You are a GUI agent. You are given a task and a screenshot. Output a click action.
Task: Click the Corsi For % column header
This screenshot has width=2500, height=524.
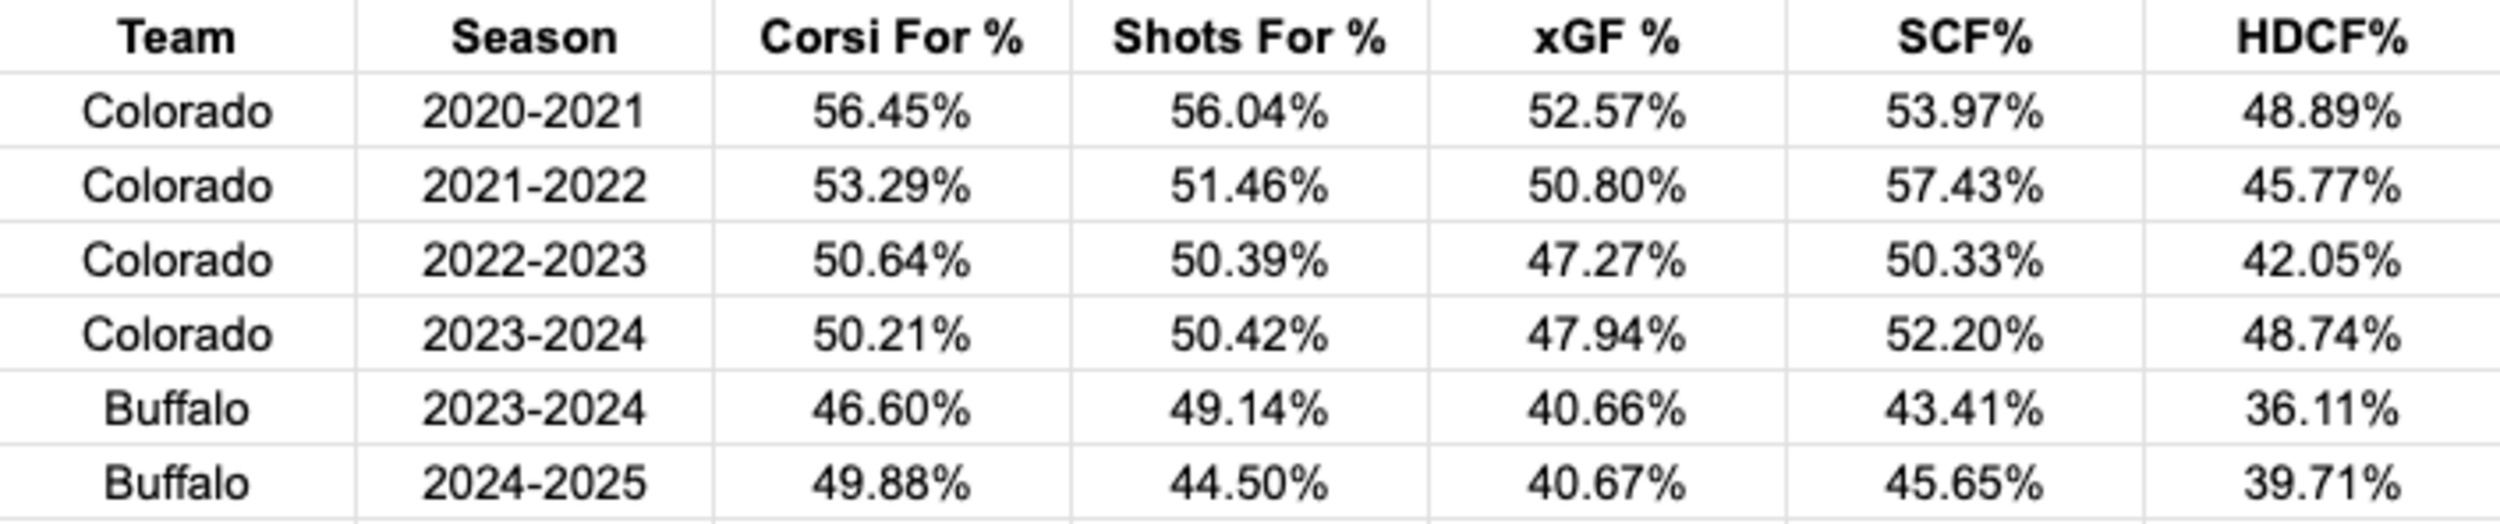892,37
